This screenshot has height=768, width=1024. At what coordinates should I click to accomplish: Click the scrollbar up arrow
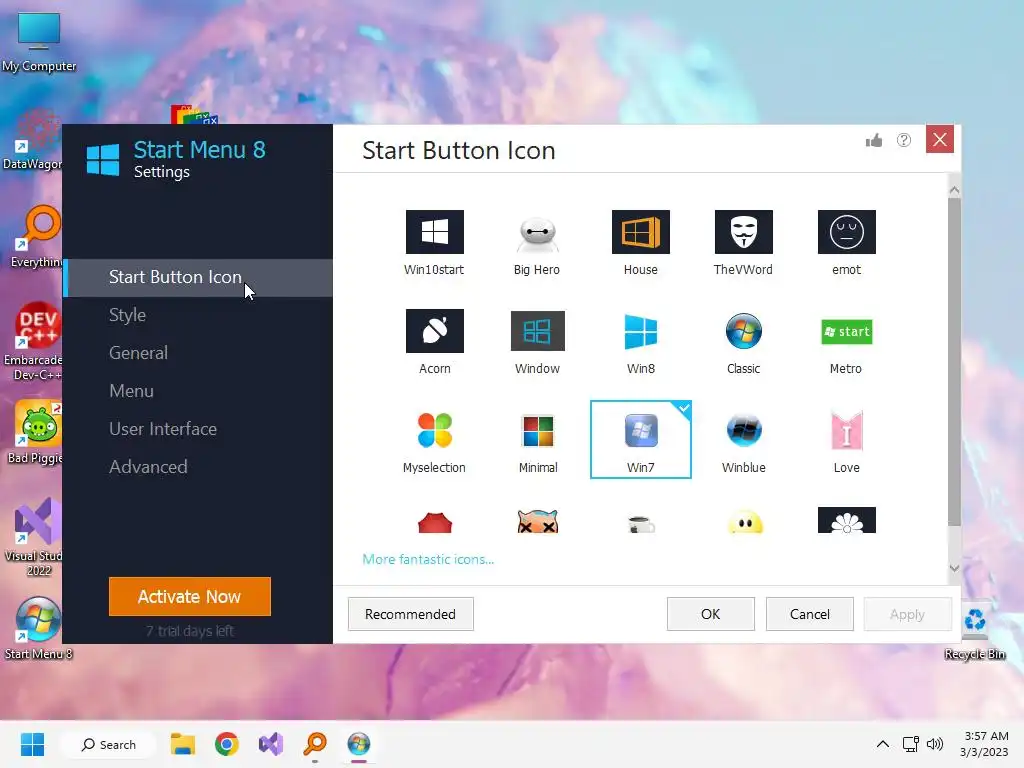pyautogui.click(x=954, y=190)
